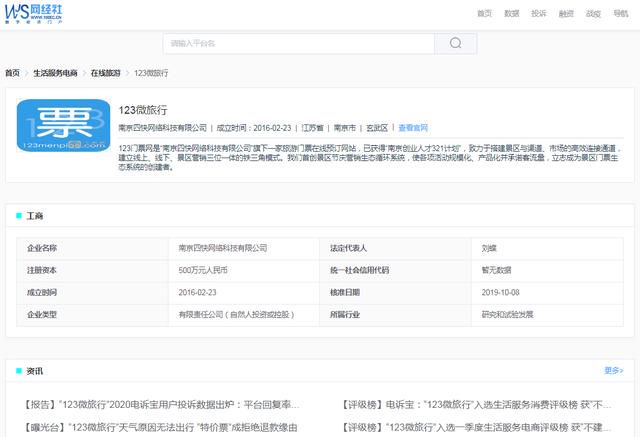The width and height of the screenshot is (640, 437).
Task: Click the 查看官网 link
Action: (x=413, y=128)
